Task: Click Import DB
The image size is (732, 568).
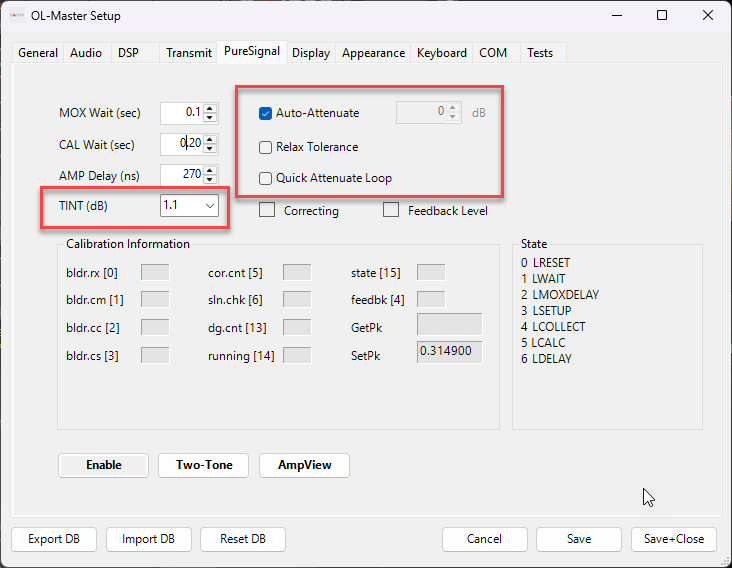Action: 148,539
